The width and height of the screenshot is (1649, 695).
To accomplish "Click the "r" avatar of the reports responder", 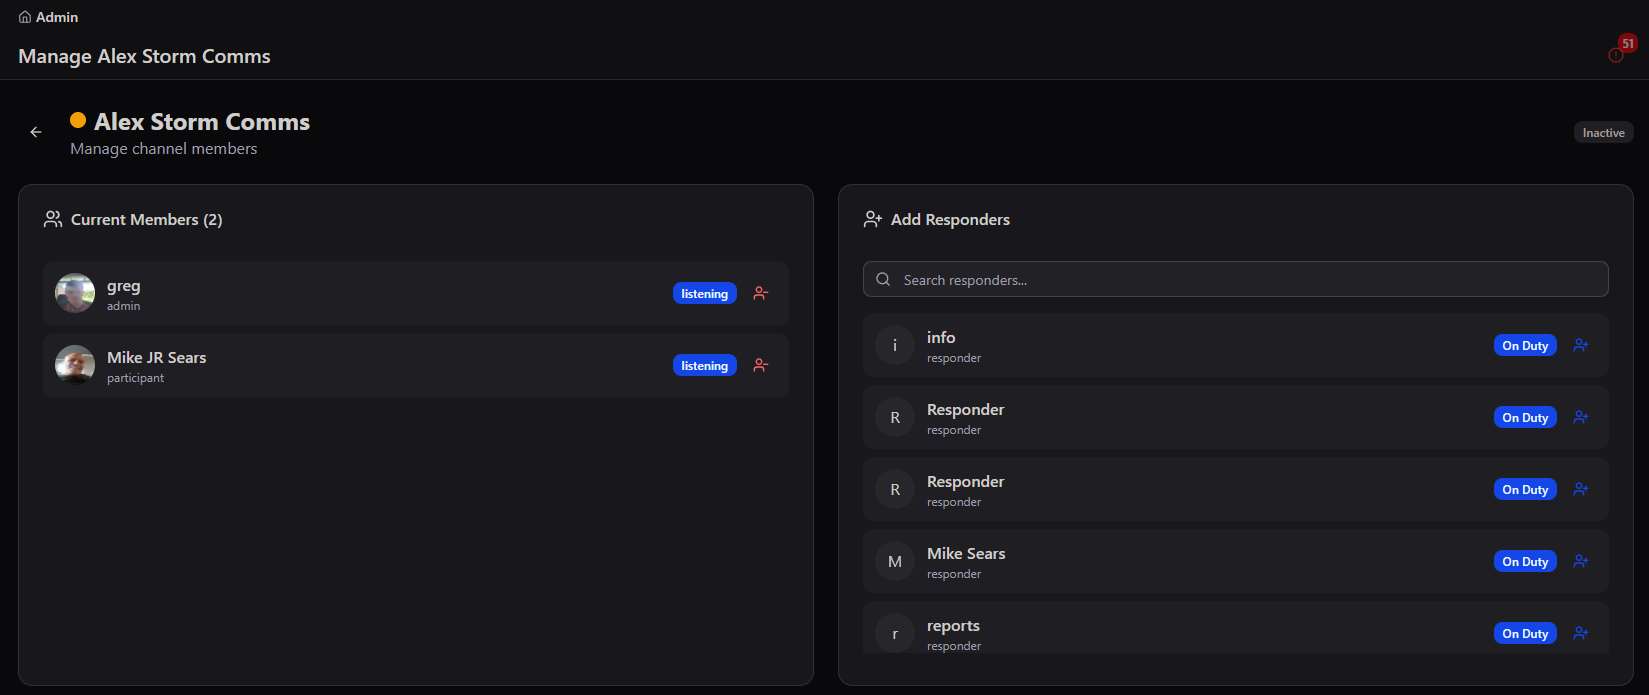I will click(895, 633).
